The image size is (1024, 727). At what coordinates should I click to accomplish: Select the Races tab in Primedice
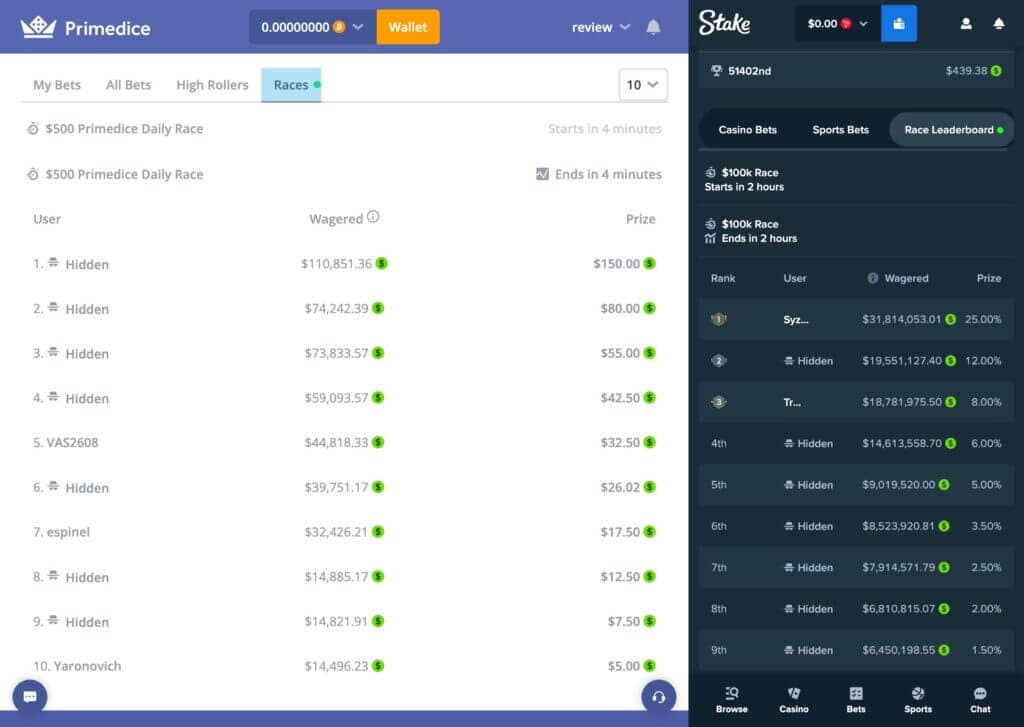point(291,85)
